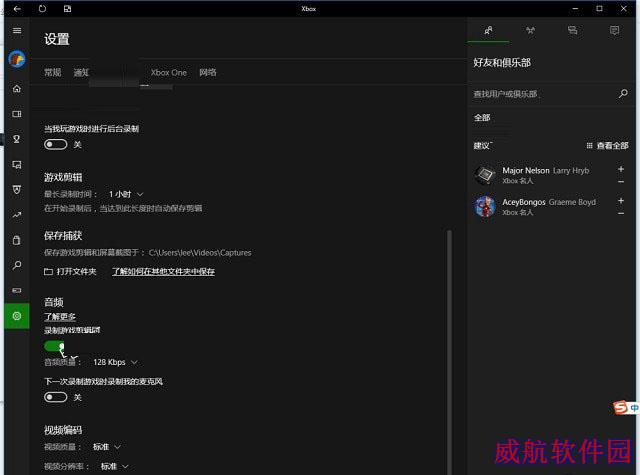Viewport: 640px width, 475px height.
Task: Open maximum recording length dropdown 1 小时
Action: pos(125,194)
